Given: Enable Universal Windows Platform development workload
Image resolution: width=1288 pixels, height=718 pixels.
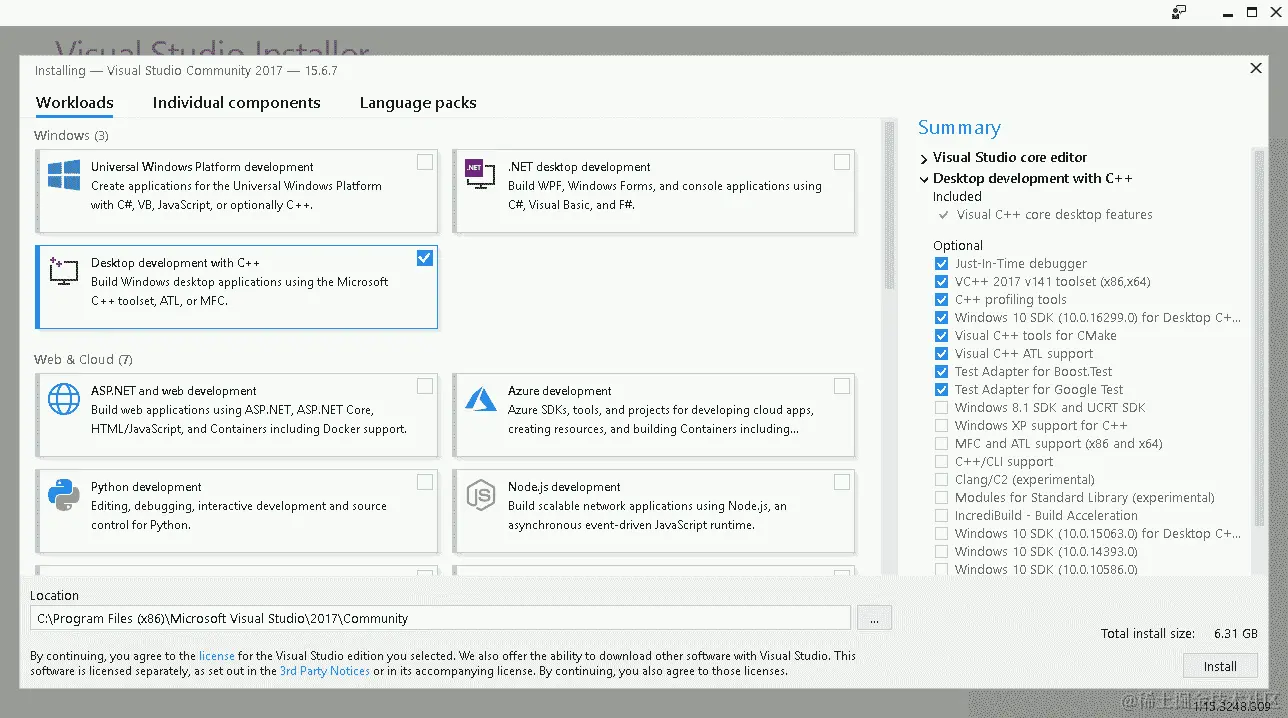Looking at the screenshot, I should pos(425,162).
